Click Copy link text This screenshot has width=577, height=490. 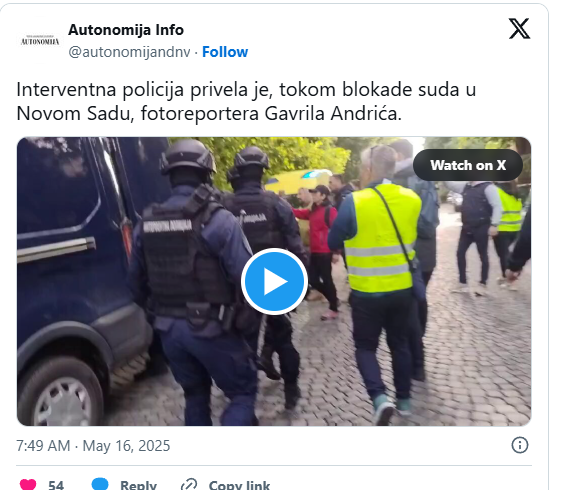click(239, 485)
